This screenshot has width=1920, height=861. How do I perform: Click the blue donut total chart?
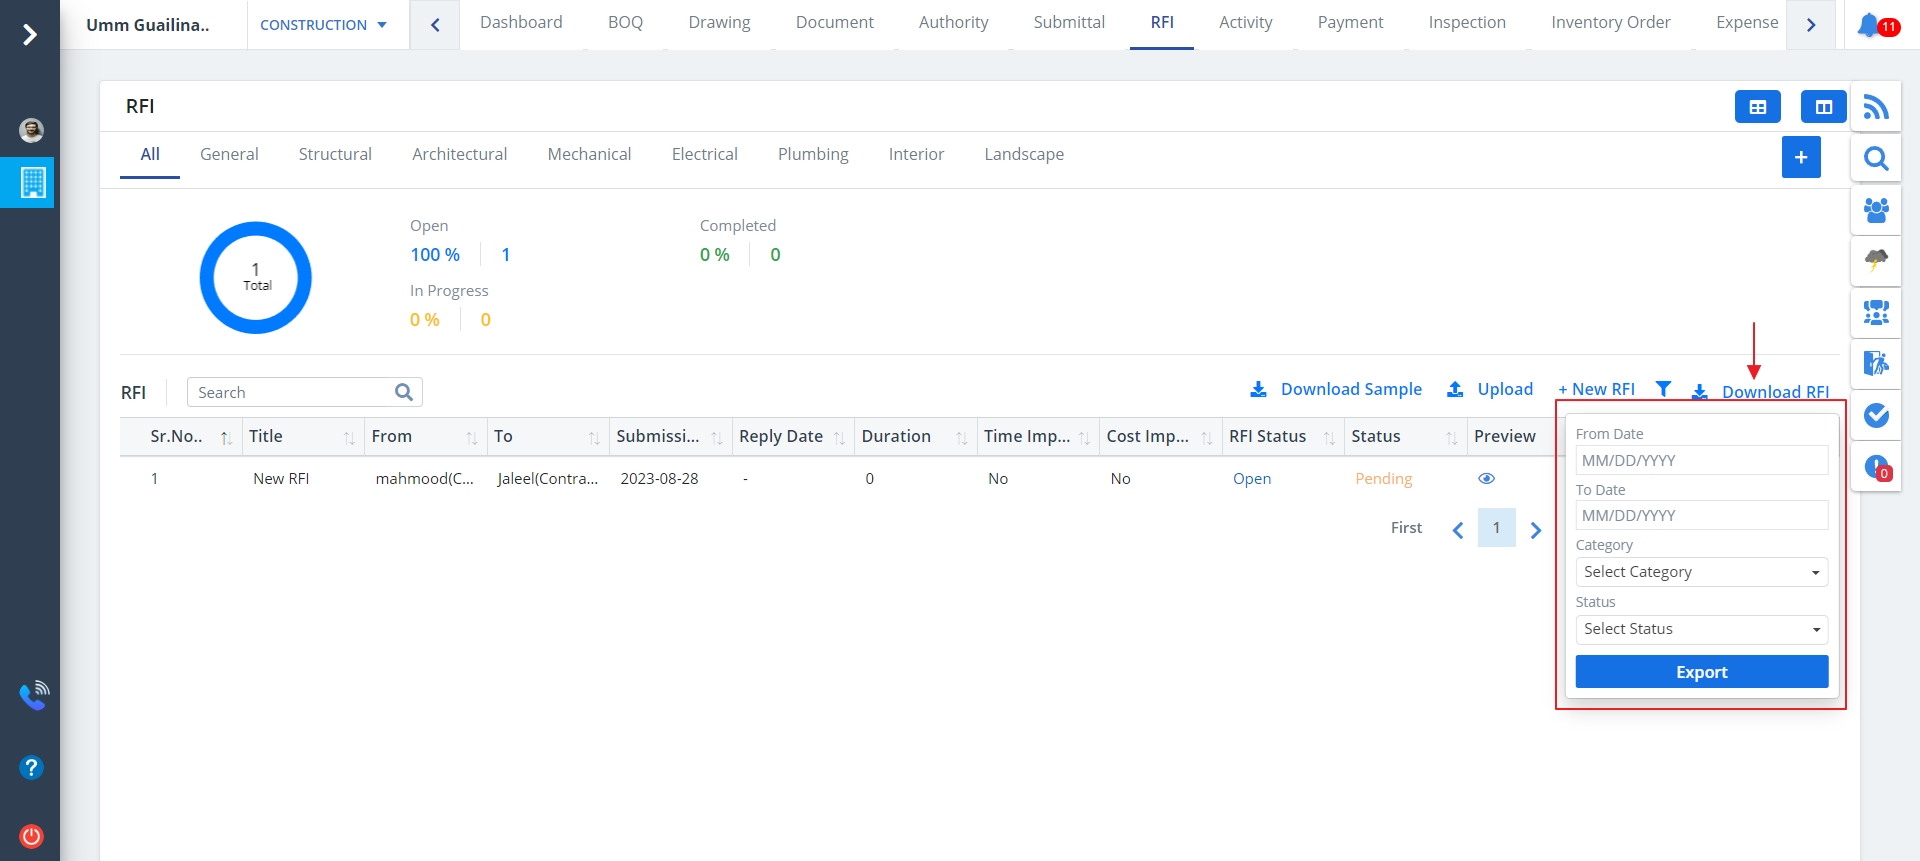[x=256, y=278]
